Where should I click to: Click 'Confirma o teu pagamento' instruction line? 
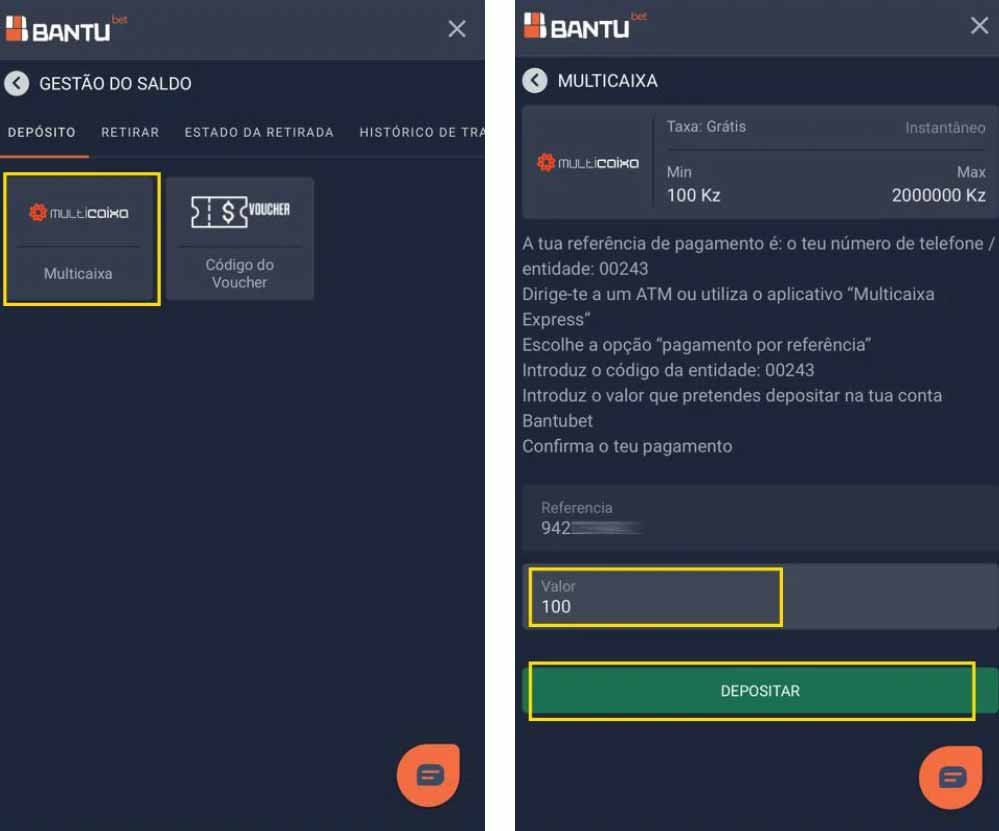pos(627,446)
